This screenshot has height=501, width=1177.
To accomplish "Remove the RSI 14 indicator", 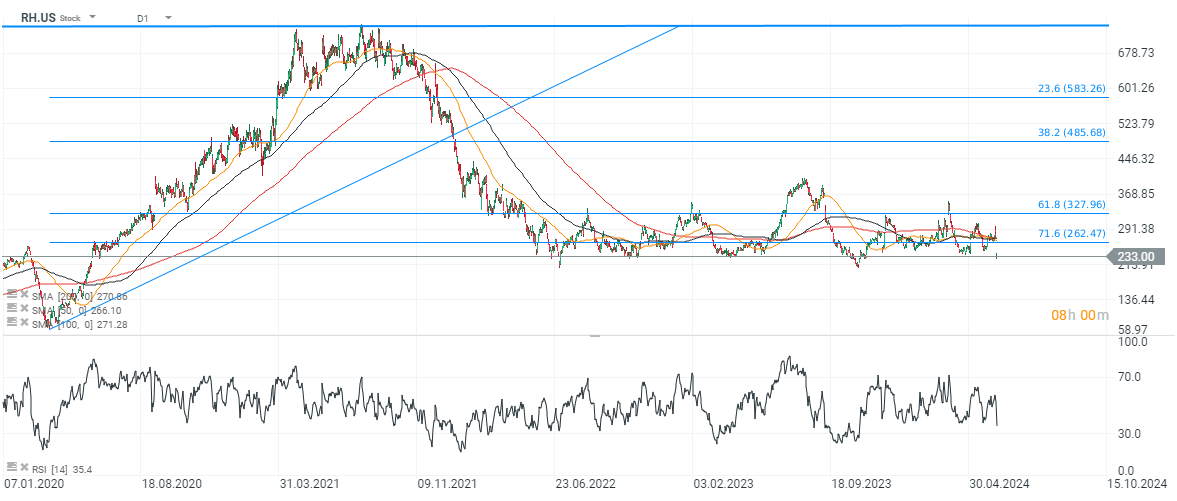I will click(x=23, y=467).
